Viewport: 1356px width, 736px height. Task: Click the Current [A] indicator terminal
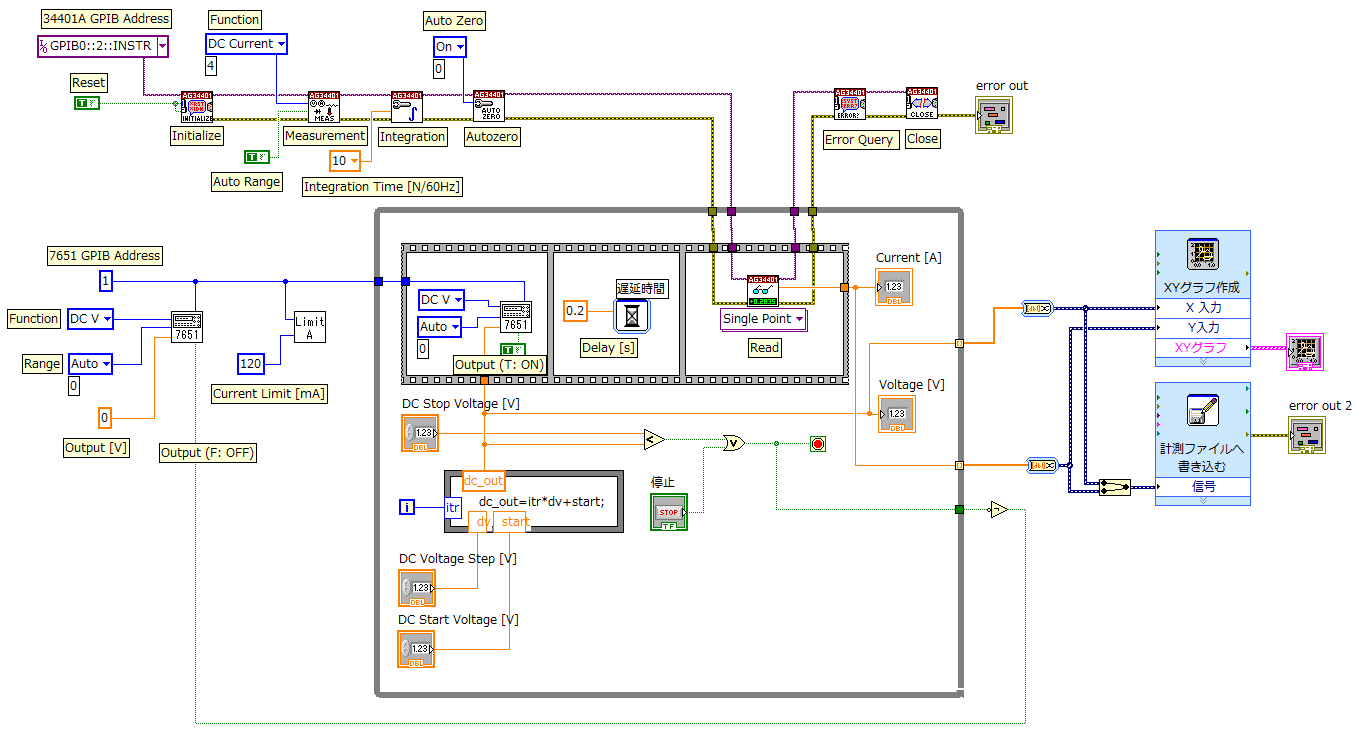(895, 287)
